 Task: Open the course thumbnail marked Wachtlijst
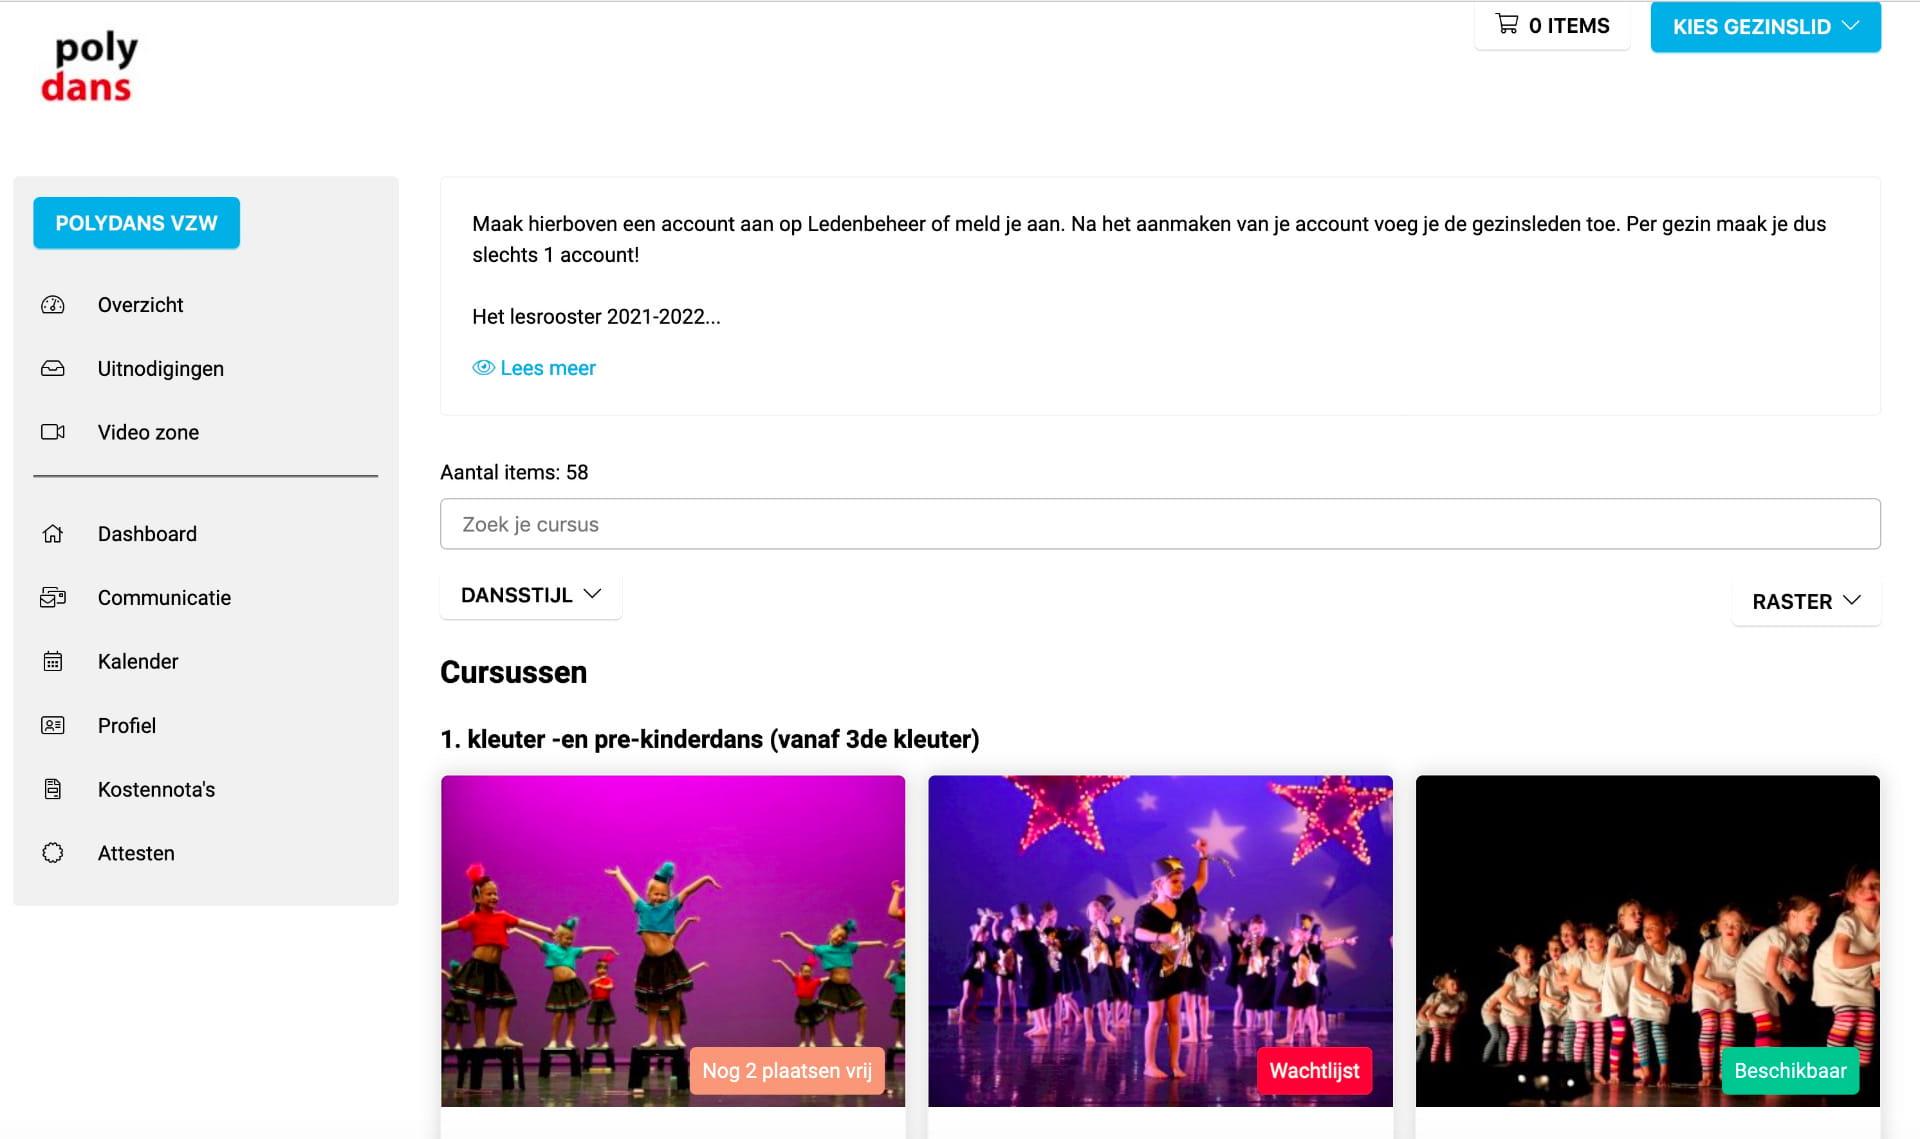[x=1160, y=941]
